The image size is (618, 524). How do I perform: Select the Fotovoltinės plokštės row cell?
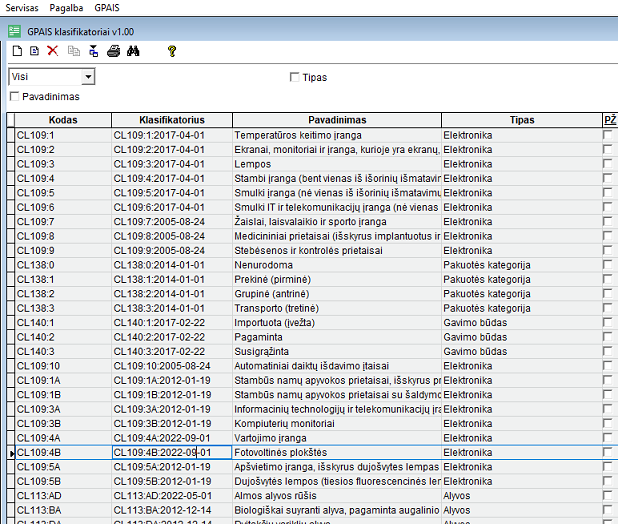(336, 453)
